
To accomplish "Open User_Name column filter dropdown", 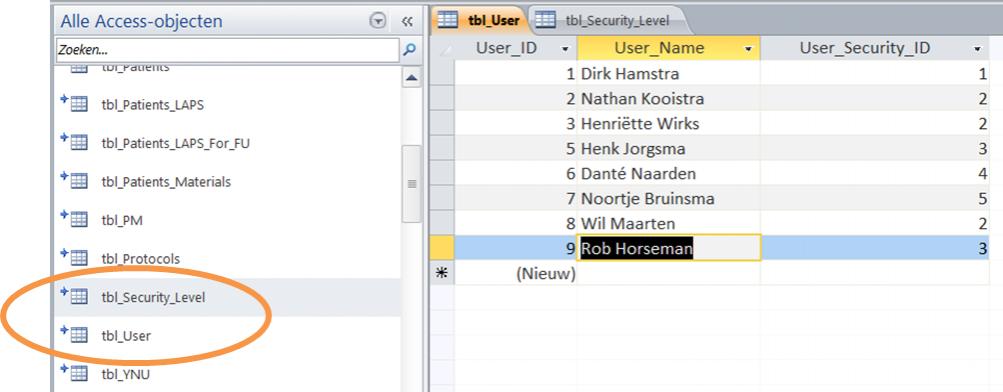I will point(749,49).
